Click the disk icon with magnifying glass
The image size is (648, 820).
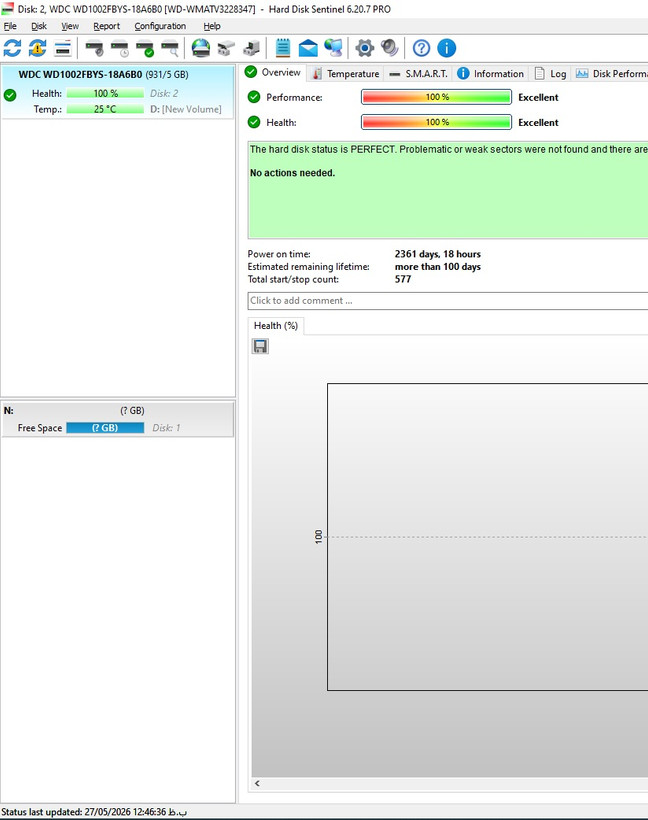point(169,48)
